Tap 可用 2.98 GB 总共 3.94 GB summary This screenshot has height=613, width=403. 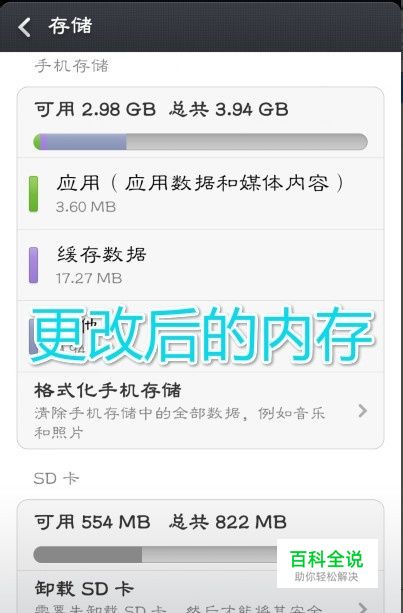(161, 109)
